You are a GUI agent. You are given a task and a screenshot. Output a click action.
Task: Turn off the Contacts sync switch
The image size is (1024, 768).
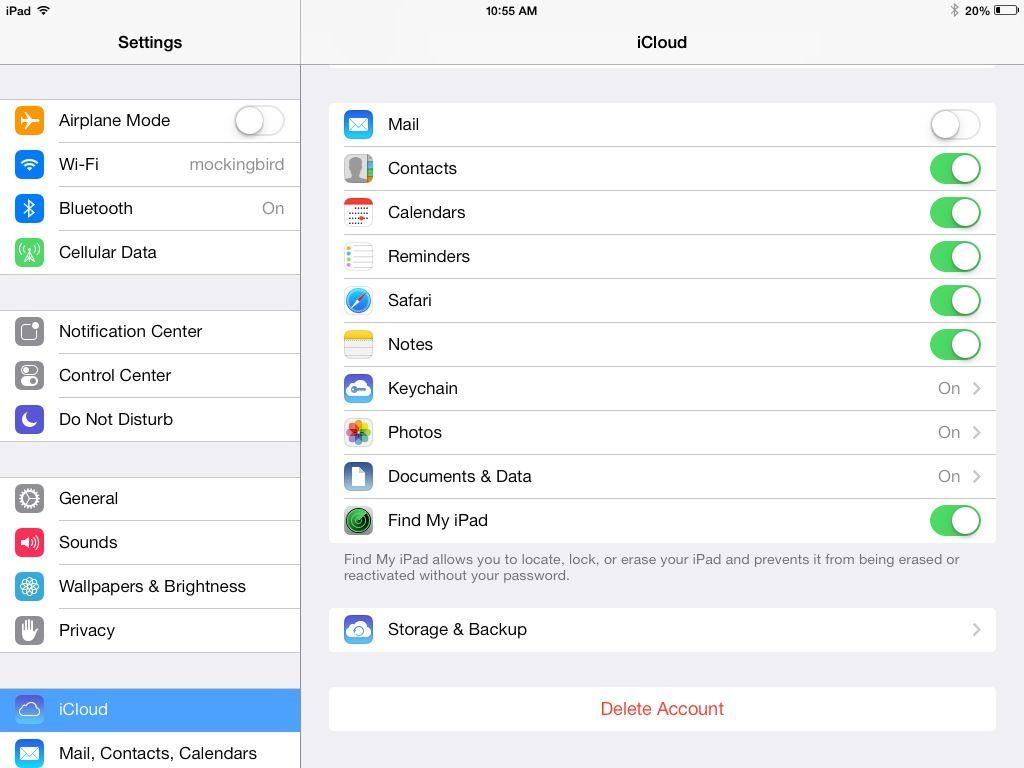954,168
